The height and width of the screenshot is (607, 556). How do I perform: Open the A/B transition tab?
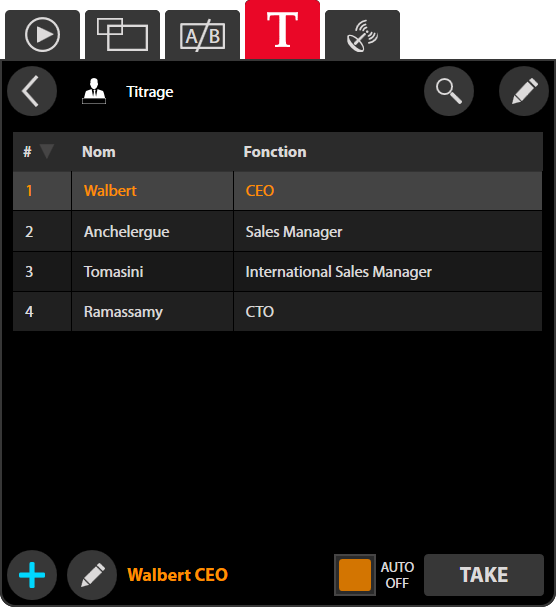202,35
